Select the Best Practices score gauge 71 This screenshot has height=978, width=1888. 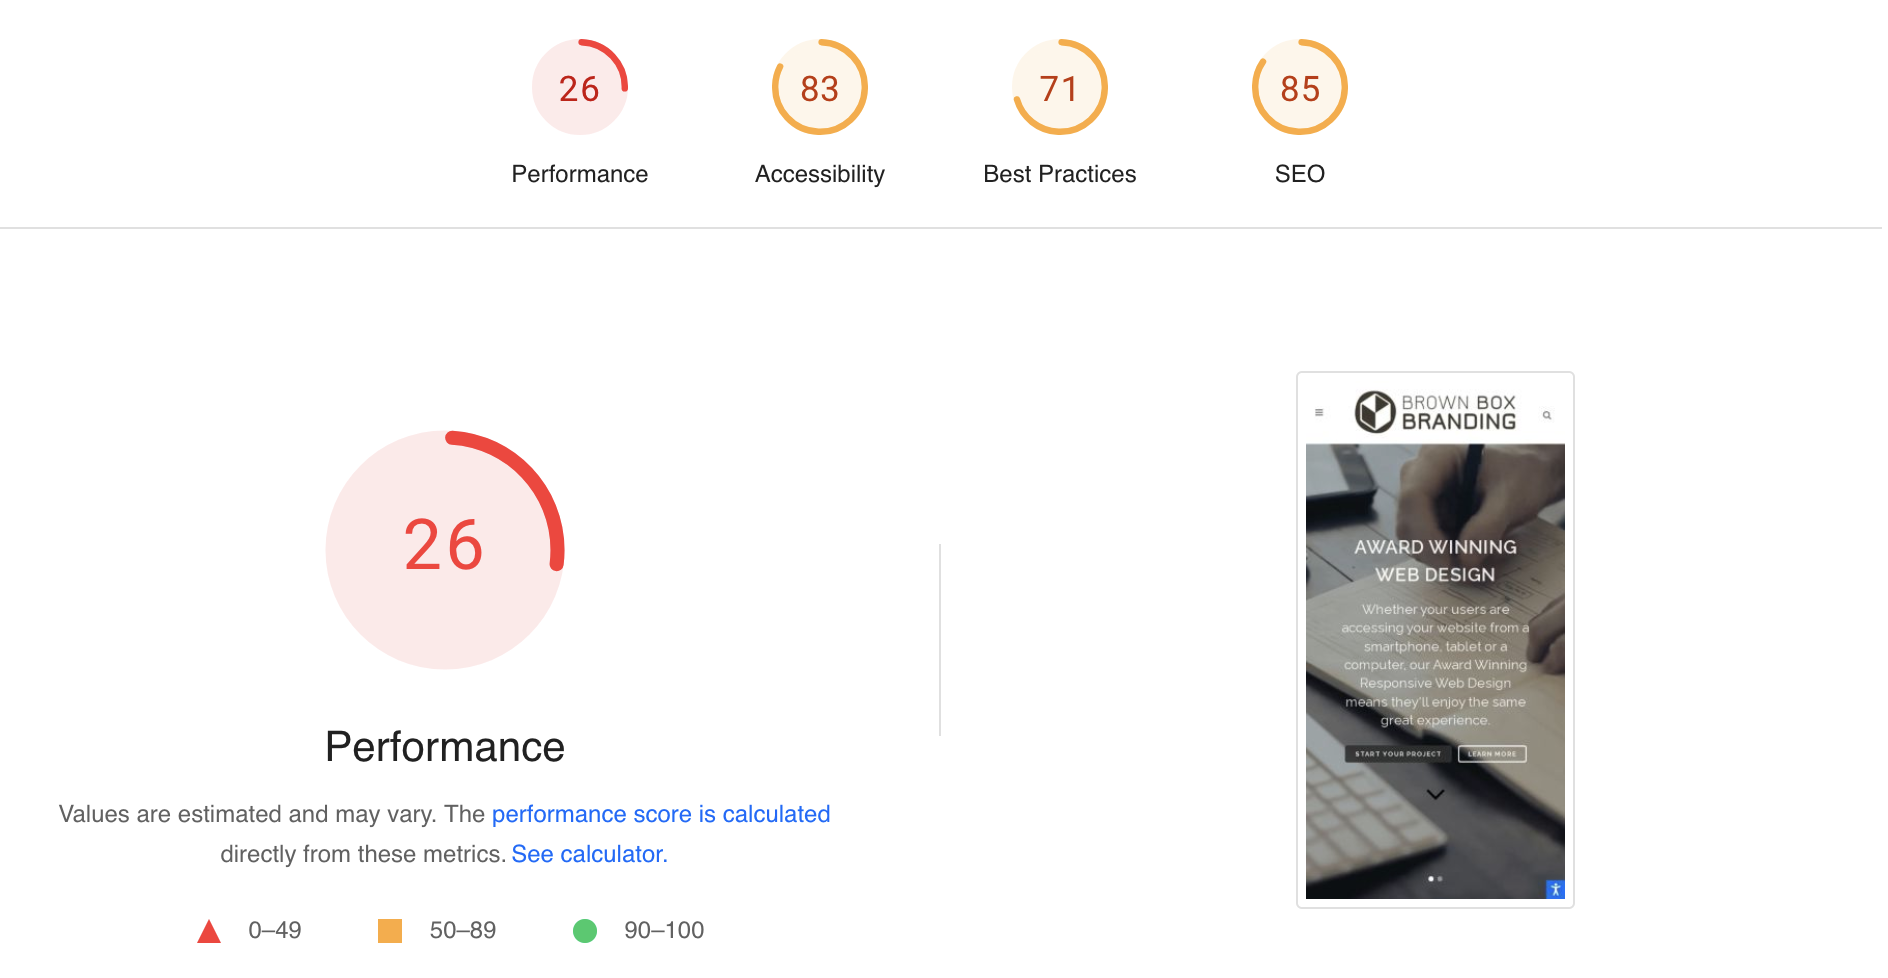[1059, 88]
